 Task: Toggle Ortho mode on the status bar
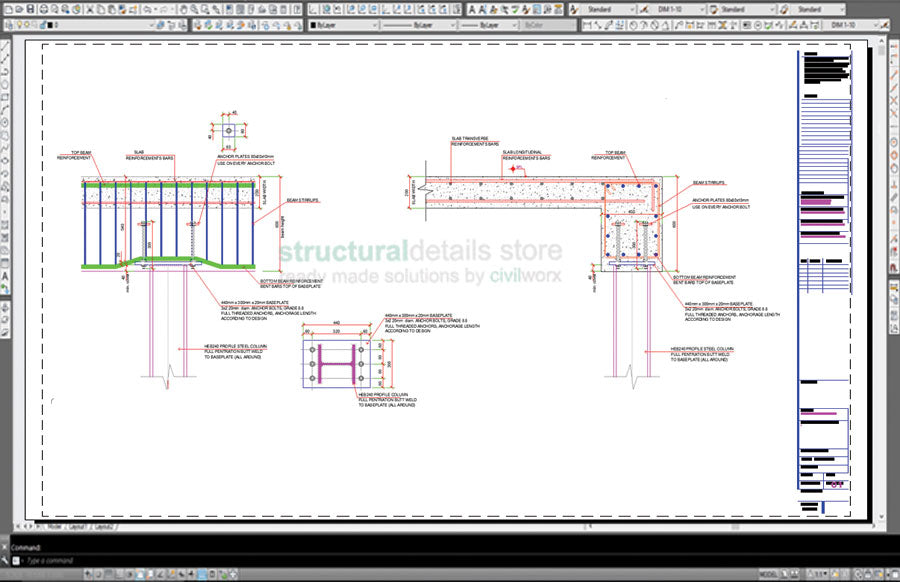tap(120, 573)
